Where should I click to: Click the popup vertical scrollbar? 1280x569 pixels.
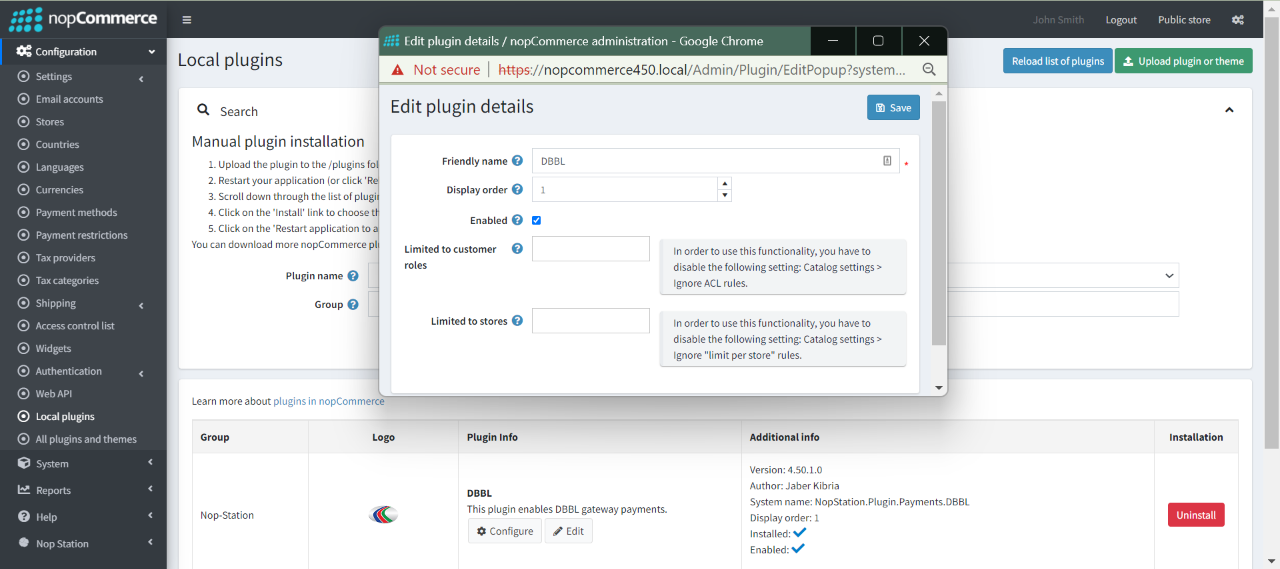pos(938,223)
